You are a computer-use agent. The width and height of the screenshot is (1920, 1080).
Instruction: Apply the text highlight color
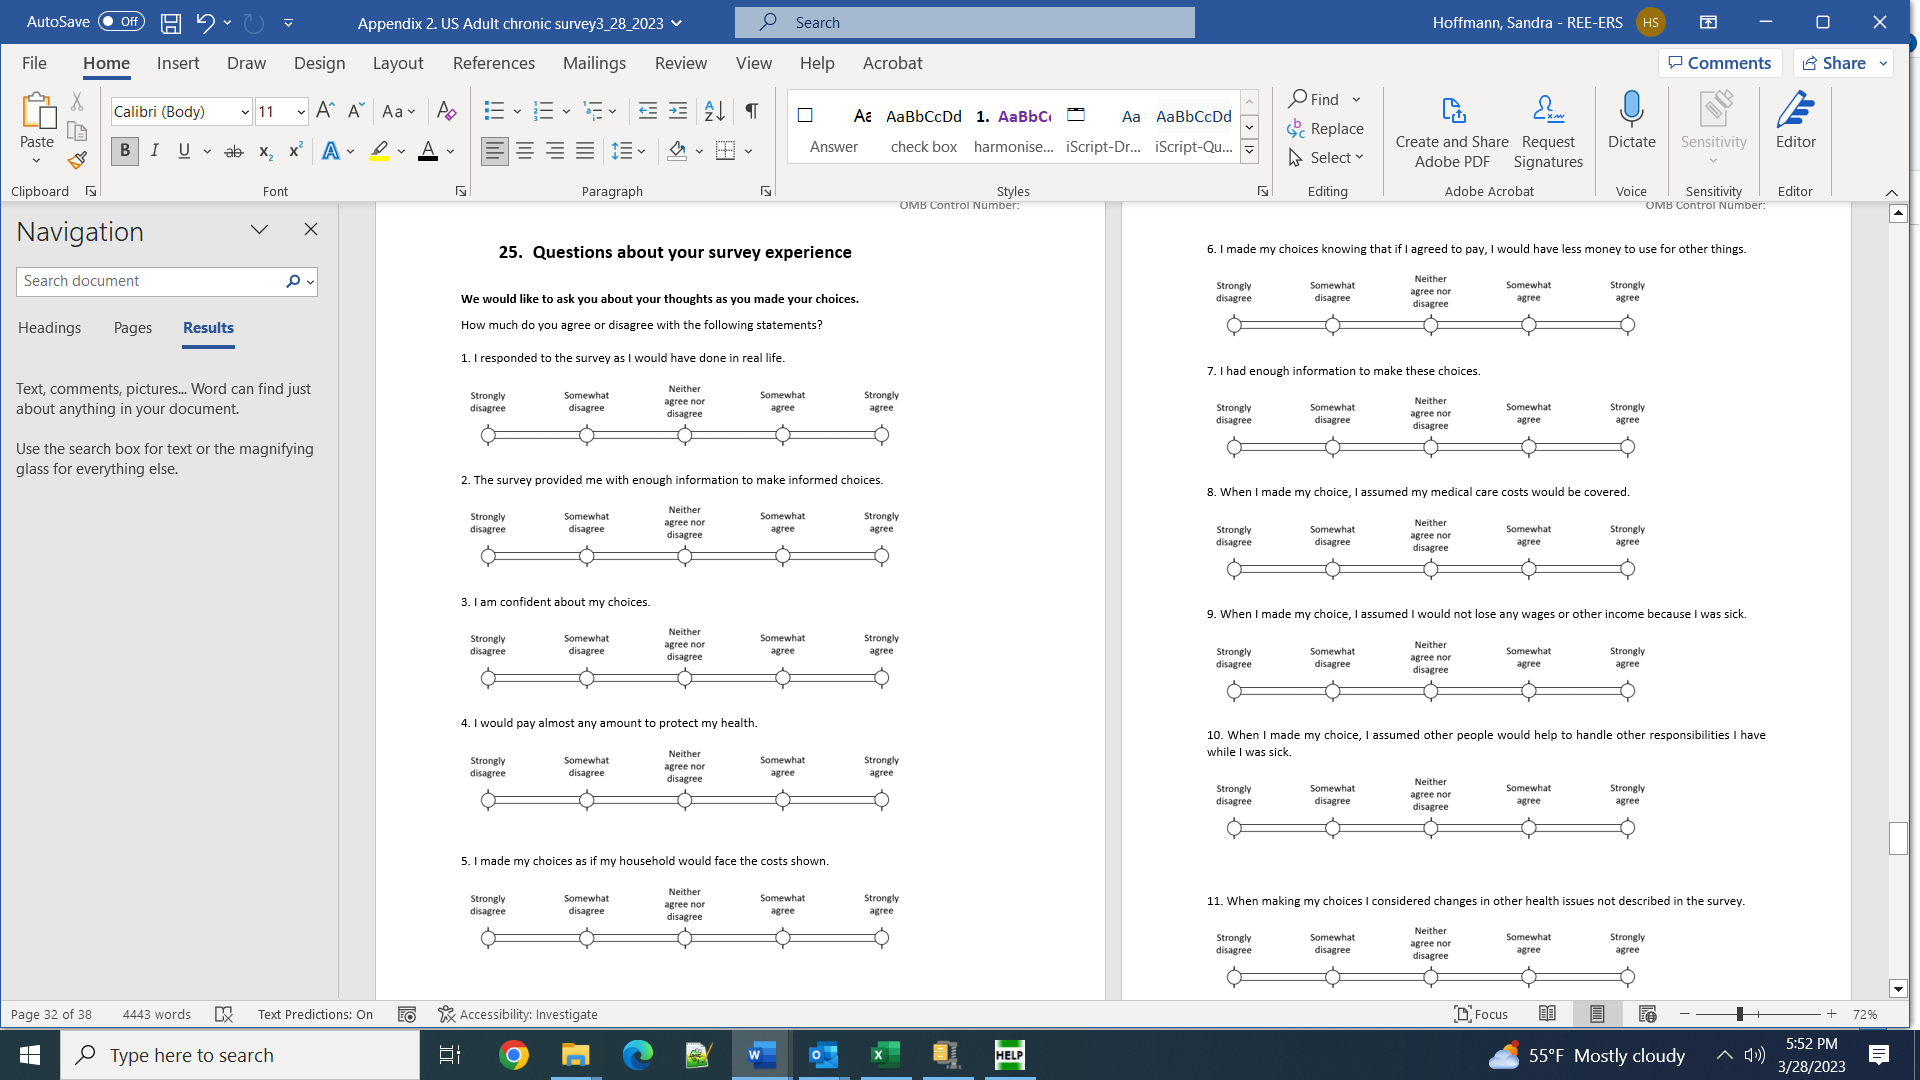point(379,151)
